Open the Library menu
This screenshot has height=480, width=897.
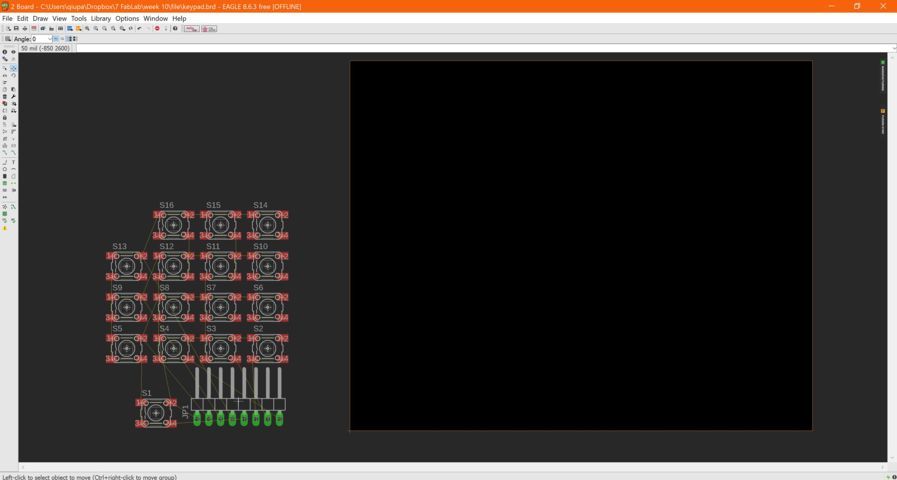click(x=101, y=18)
